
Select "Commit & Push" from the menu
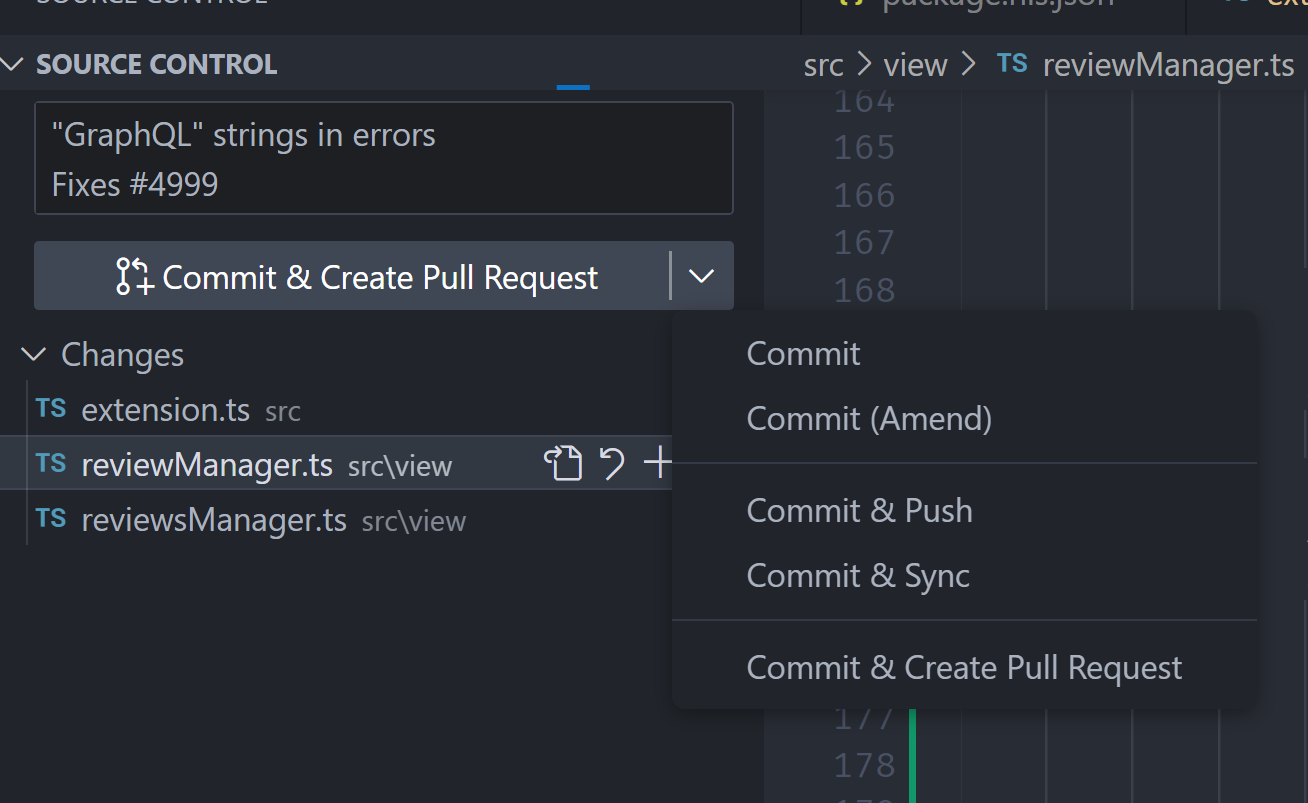859,510
